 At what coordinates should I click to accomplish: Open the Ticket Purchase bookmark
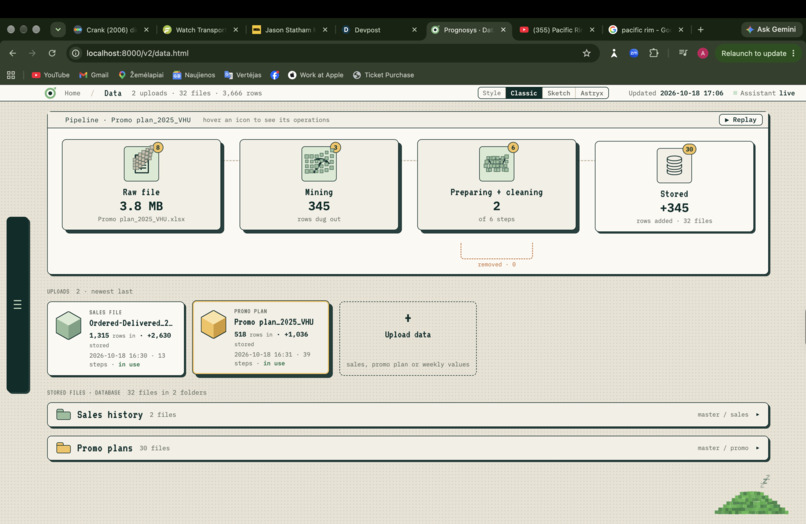click(383, 75)
